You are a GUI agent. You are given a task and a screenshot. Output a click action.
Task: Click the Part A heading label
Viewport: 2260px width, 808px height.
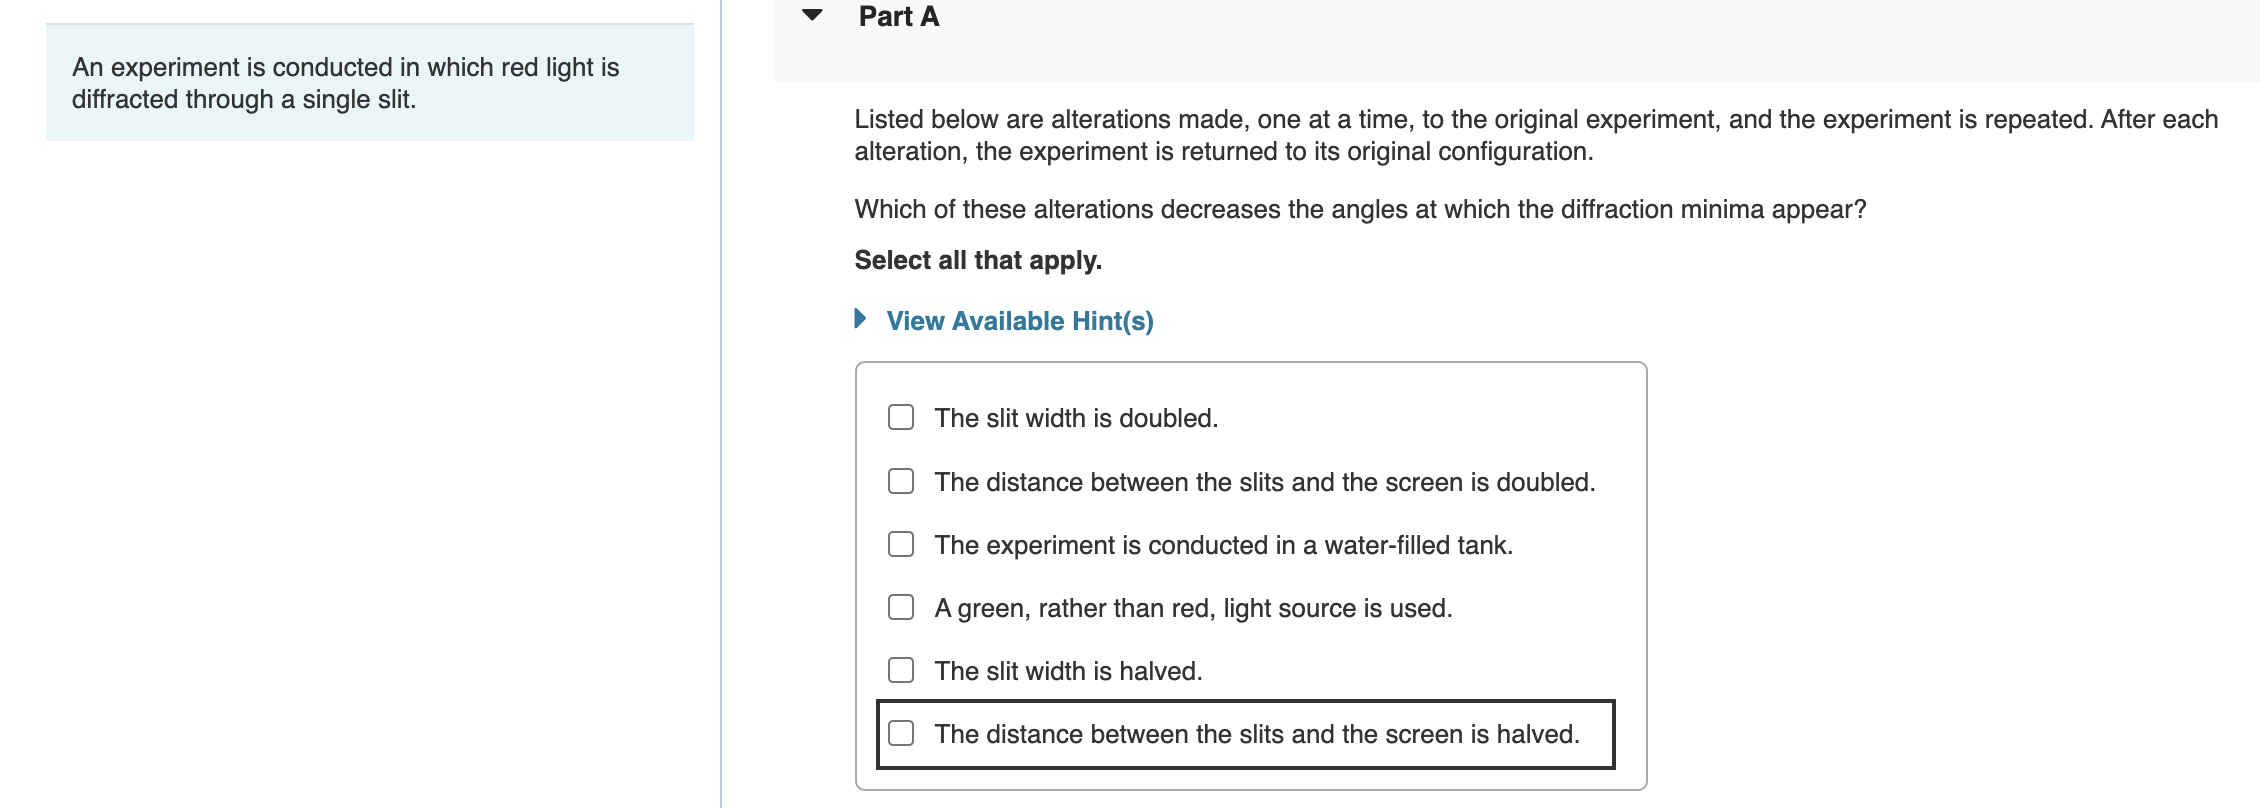896,15
